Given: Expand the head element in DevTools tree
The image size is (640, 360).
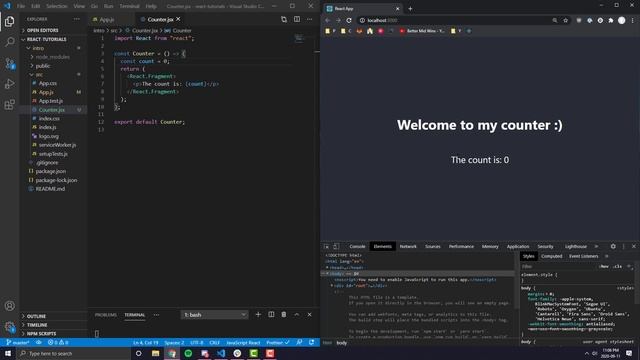Looking at the screenshot, I should pyautogui.click(x=327, y=268).
